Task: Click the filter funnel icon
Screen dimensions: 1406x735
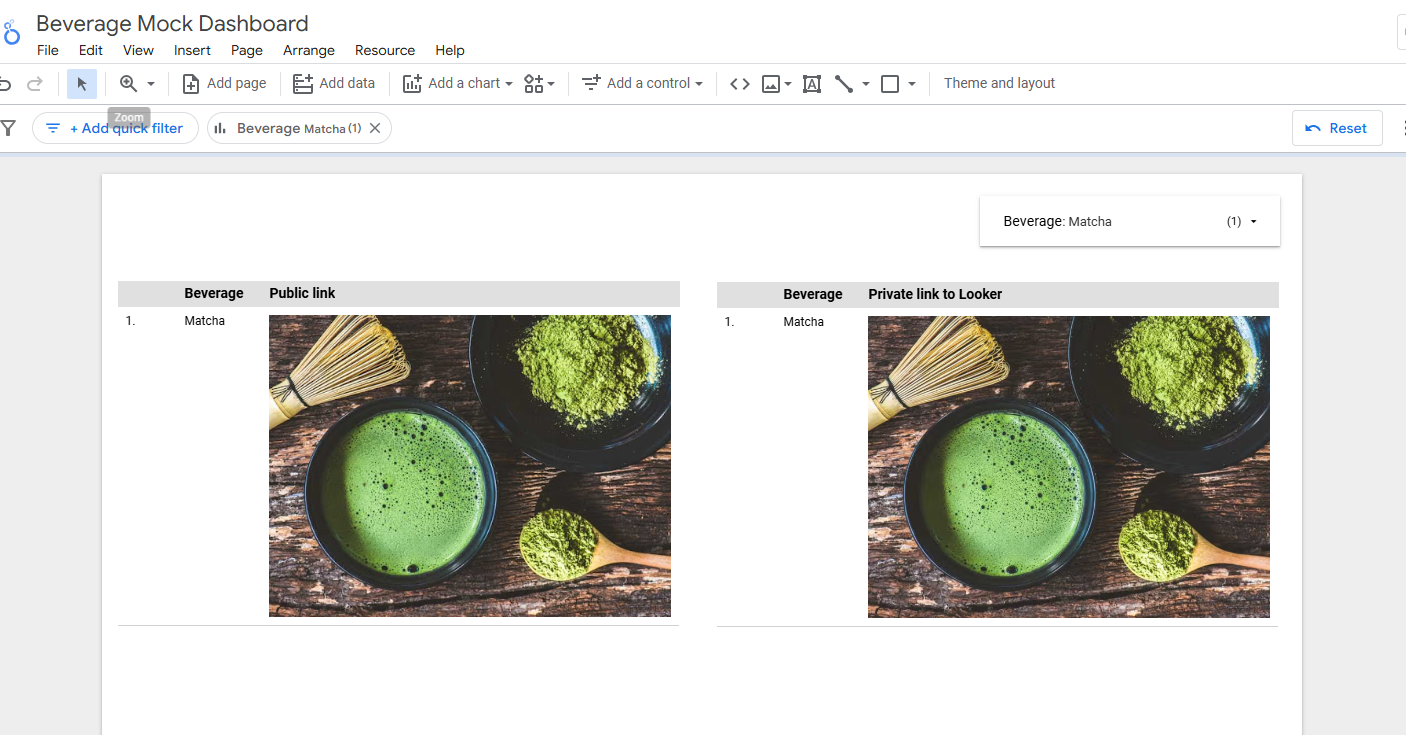Action: click(x=9, y=128)
